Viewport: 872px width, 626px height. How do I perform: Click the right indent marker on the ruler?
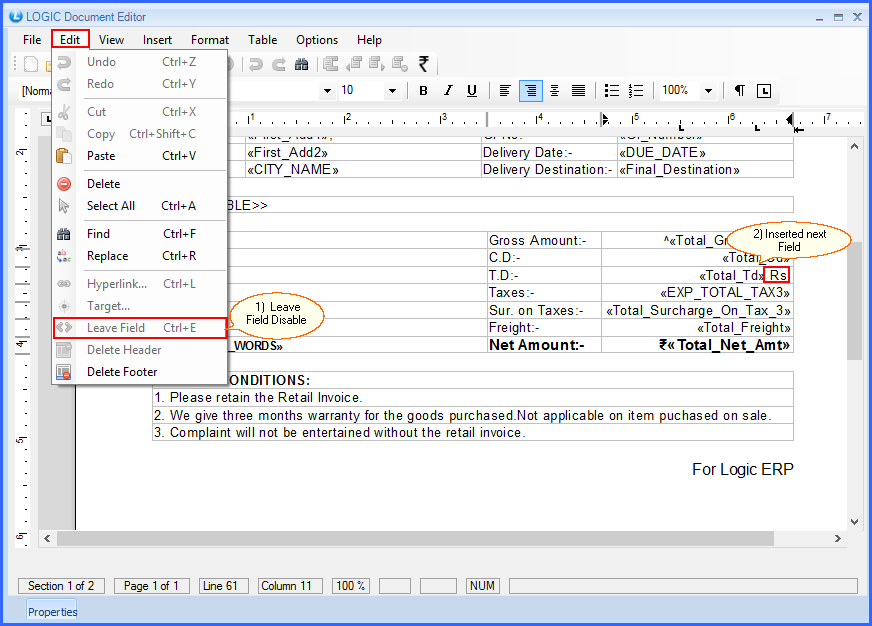pos(790,120)
